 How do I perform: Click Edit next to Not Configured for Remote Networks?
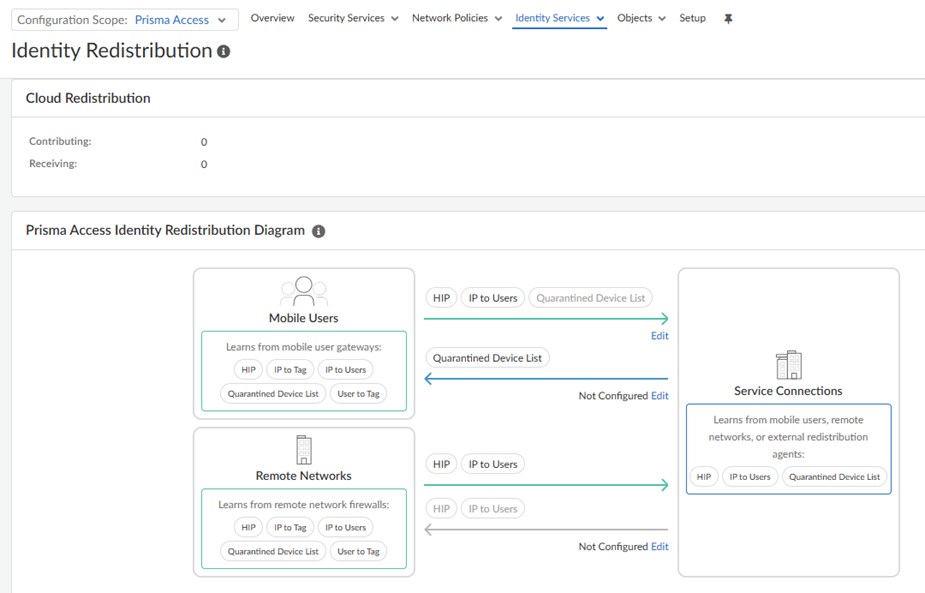659,547
